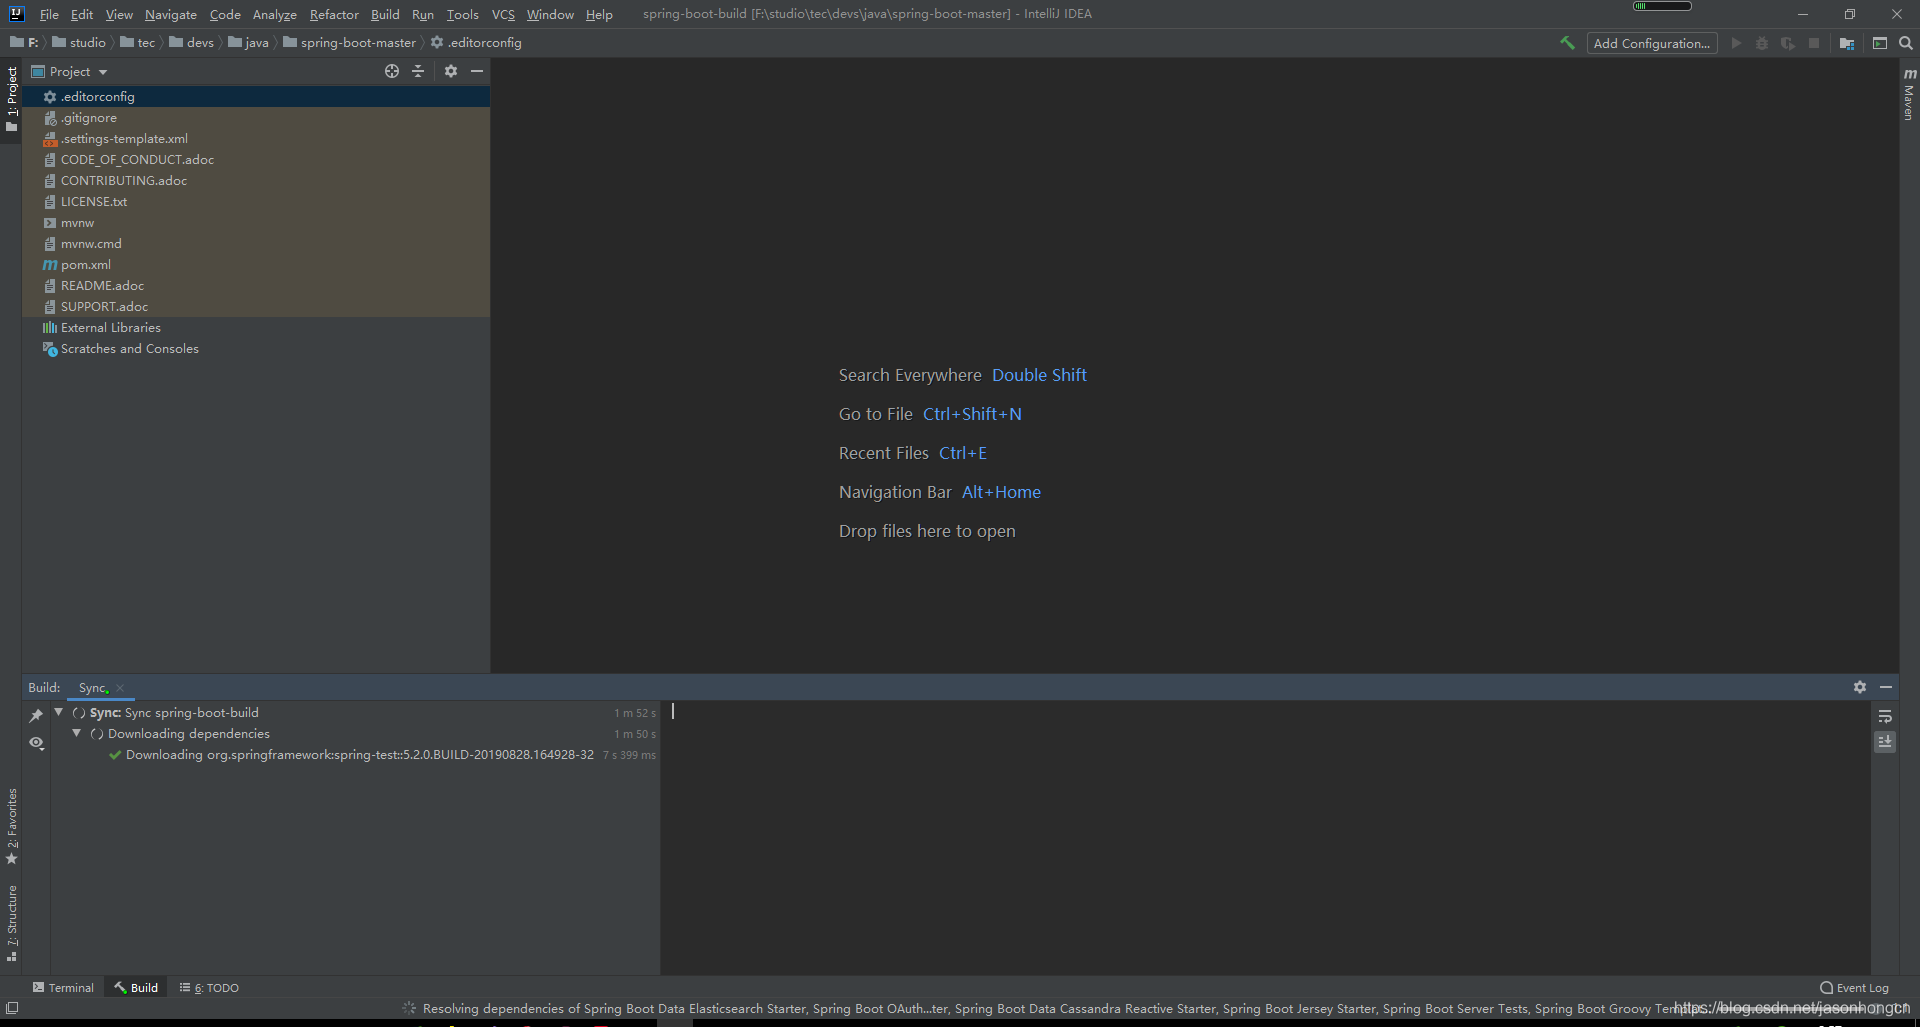Click the java breadcrumb folder
Image resolution: width=1920 pixels, height=1027 pixels.
coord(248,43)
